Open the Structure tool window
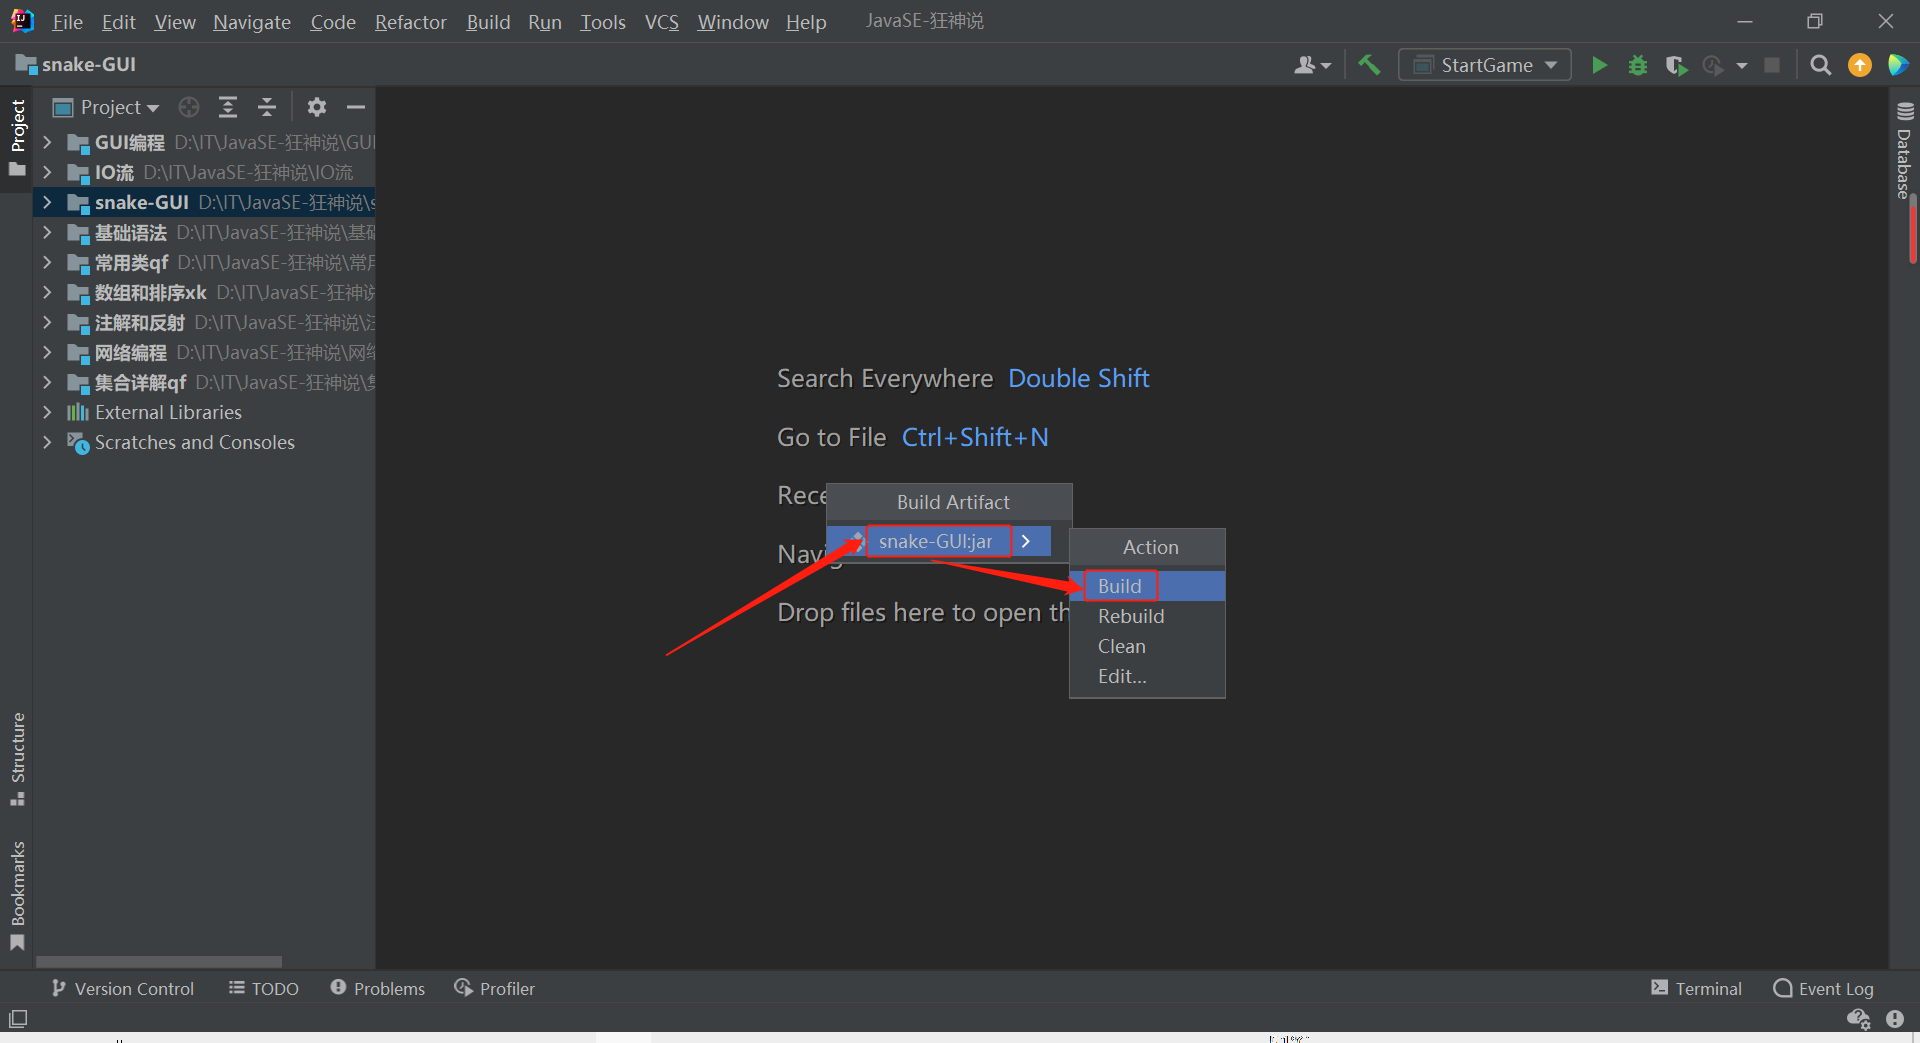 point(17,759)
